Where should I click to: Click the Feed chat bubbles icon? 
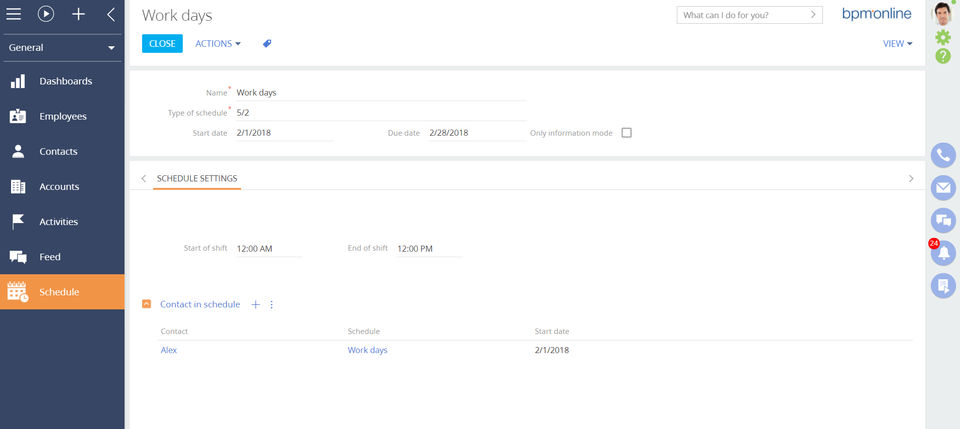click(x=18, y=257)
